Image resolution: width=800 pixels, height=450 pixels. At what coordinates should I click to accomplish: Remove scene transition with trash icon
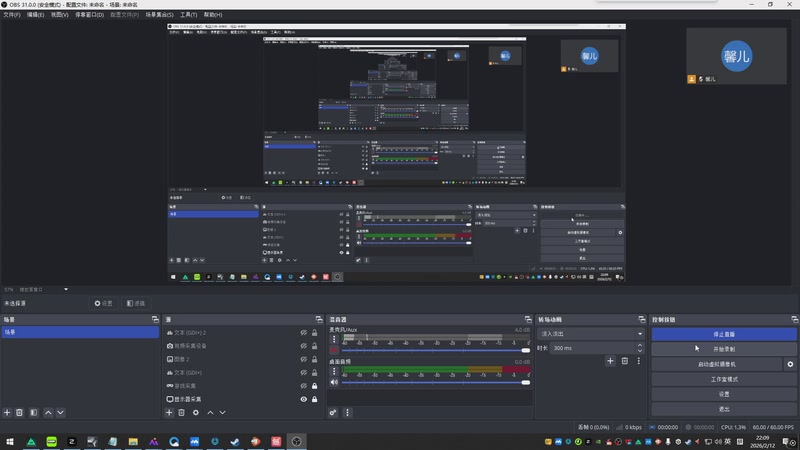click(x=625, y=360)
